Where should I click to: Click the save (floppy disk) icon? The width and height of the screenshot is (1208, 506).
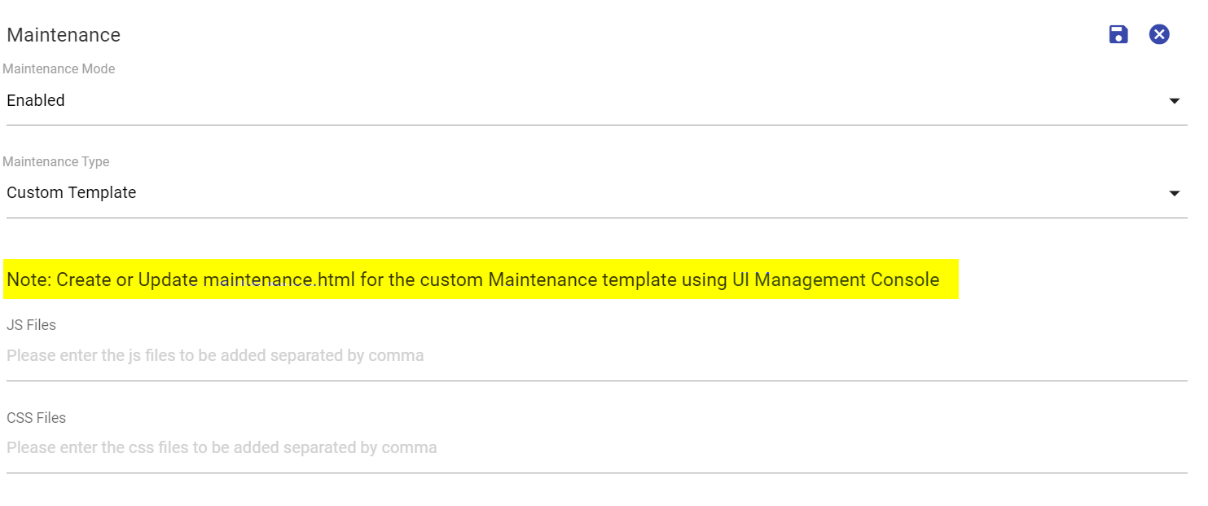[1118, 35]
